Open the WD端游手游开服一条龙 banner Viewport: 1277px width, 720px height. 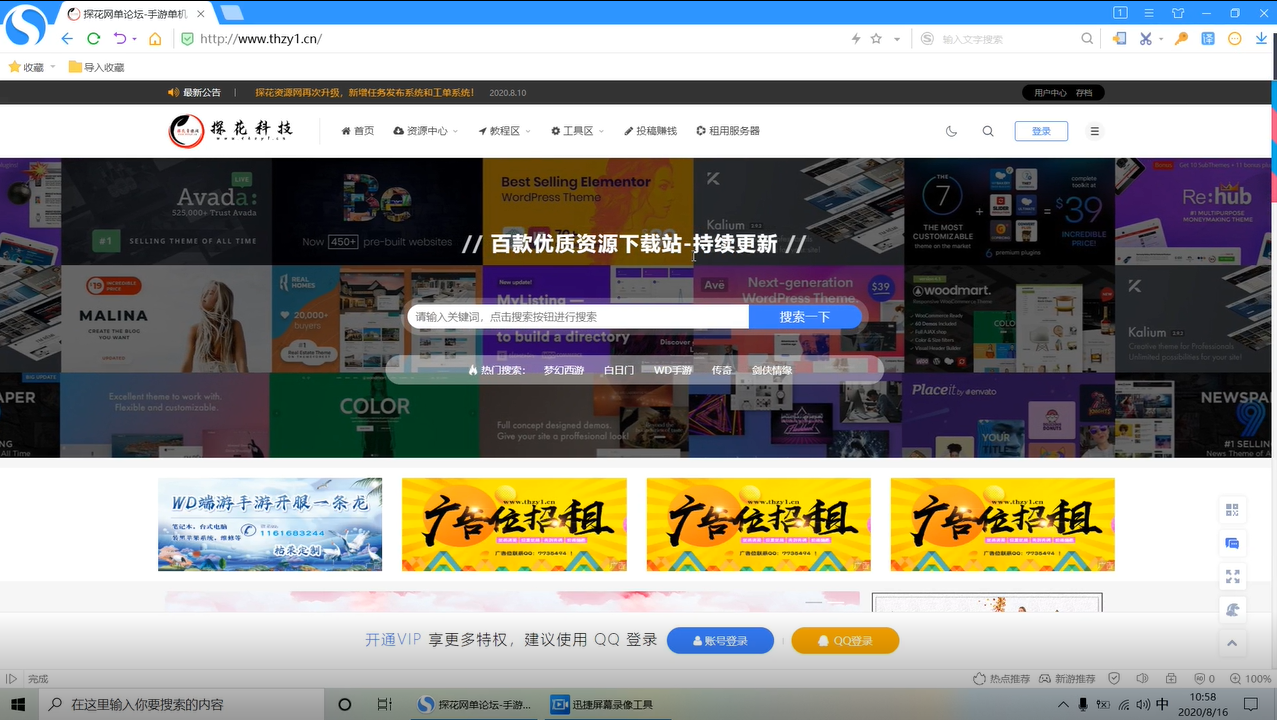(270, 524)
